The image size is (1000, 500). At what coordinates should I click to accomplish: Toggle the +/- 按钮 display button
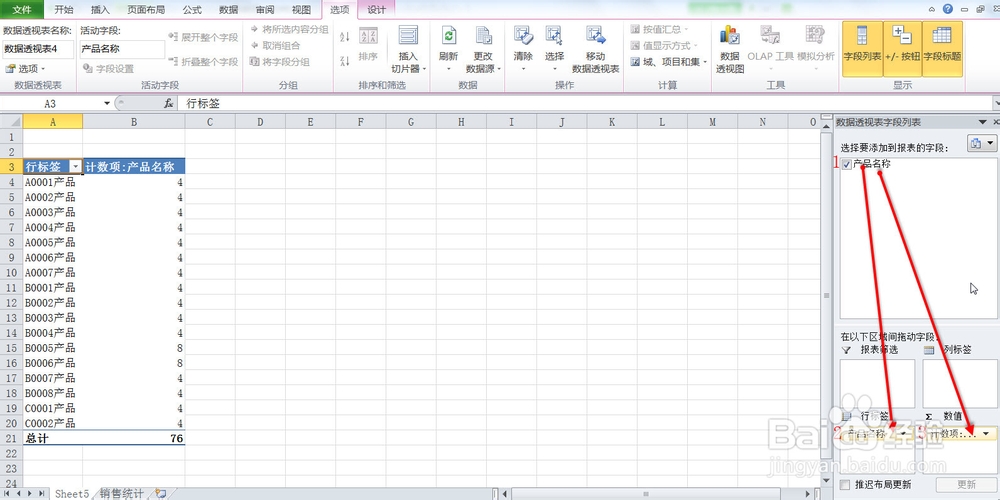tap(902, 49)
